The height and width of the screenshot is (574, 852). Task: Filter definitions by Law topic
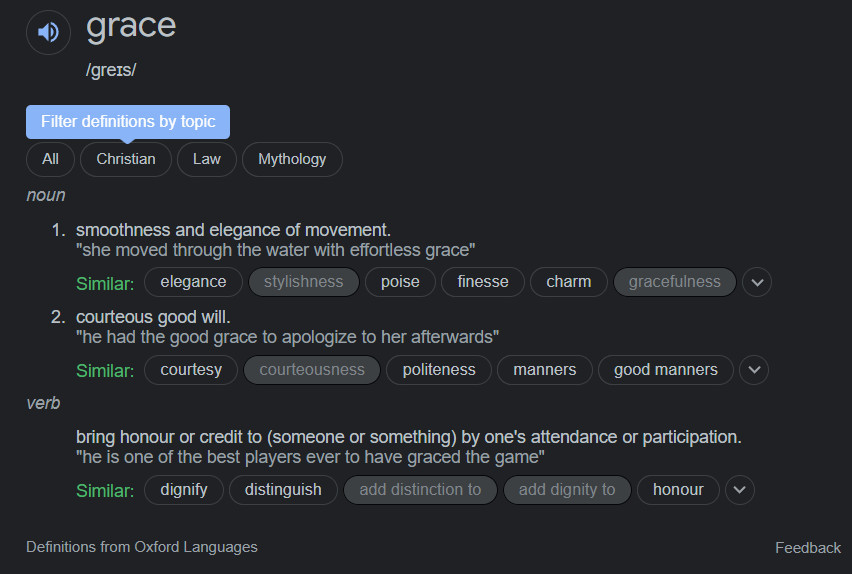(x=207, y=159)
